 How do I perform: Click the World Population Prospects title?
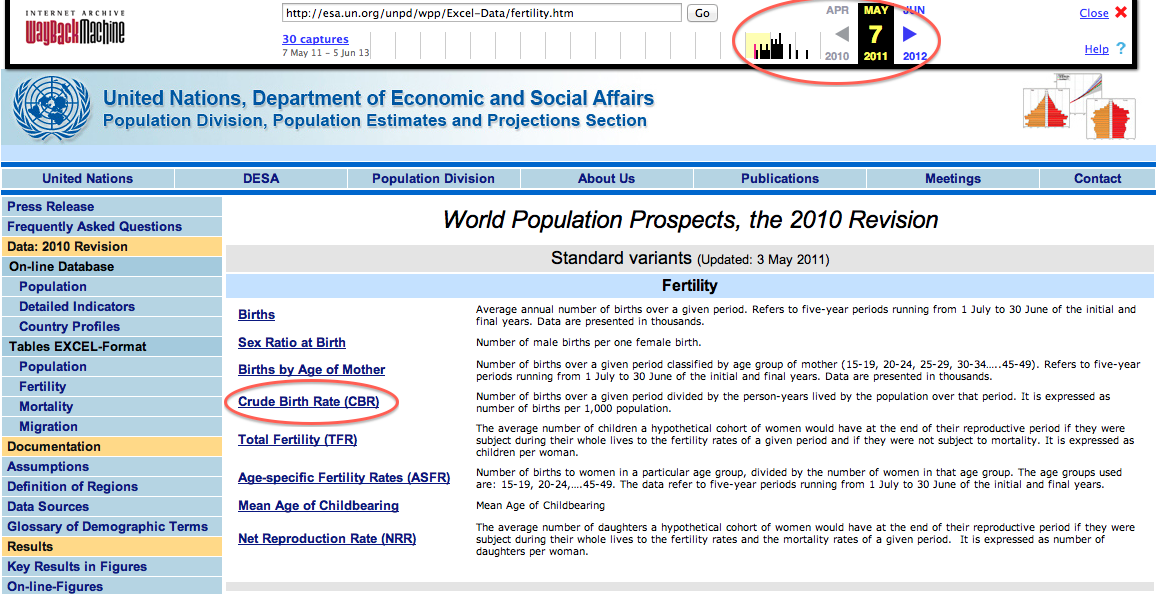[690, 220]
